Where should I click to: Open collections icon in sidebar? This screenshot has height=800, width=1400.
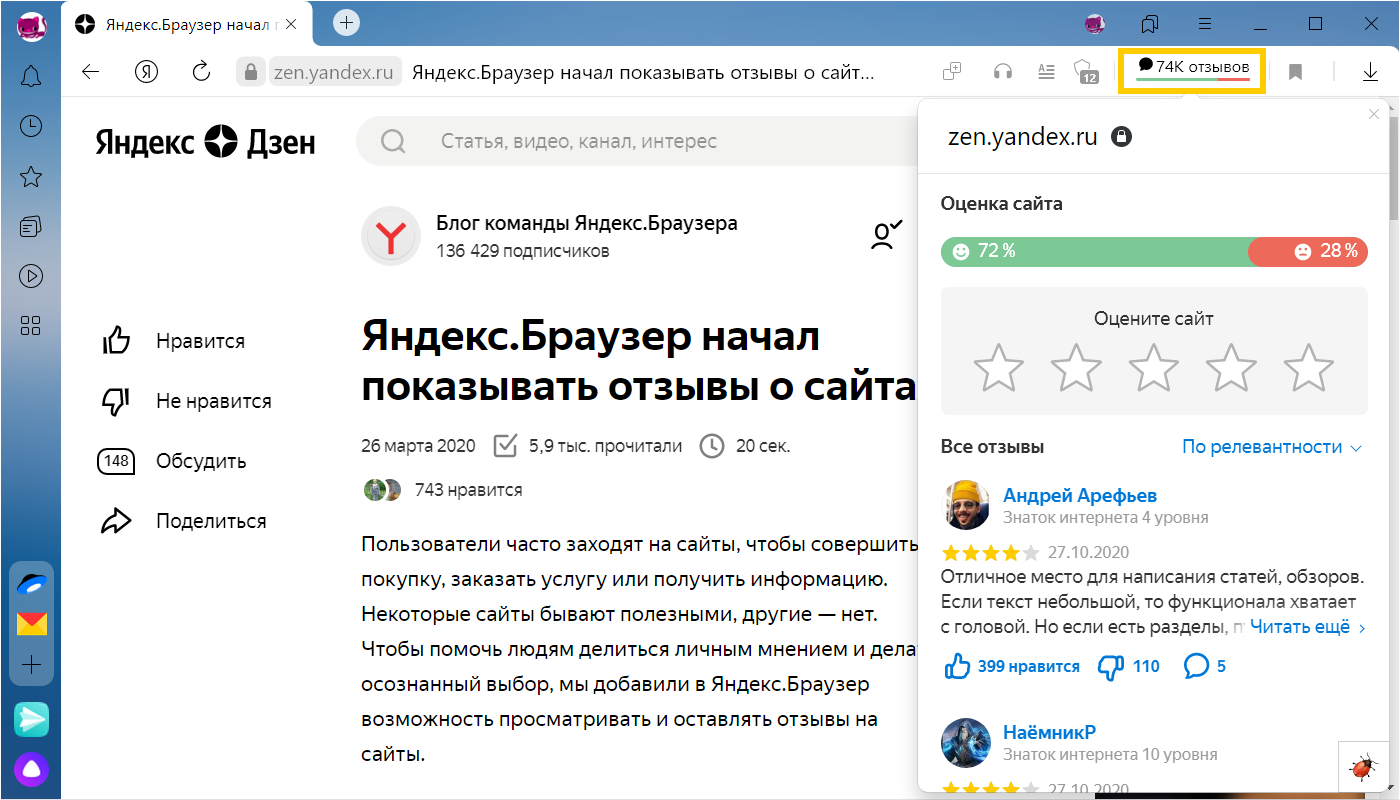(x=31, y=226)
